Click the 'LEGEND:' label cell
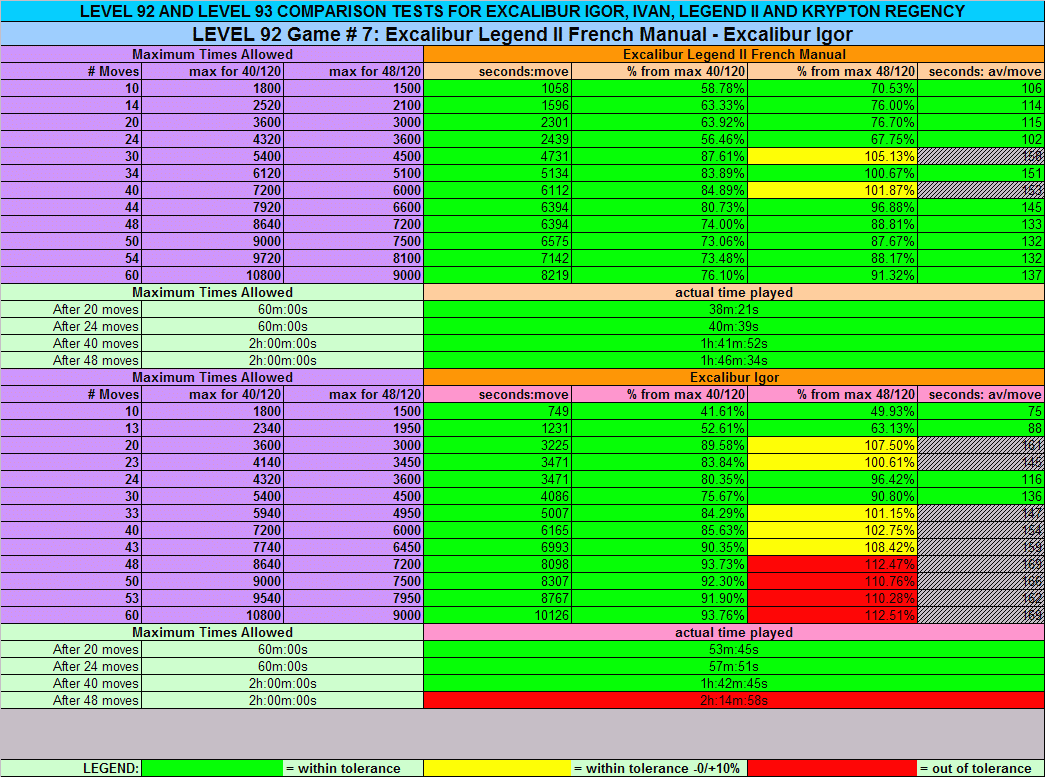 click(71, 768)
